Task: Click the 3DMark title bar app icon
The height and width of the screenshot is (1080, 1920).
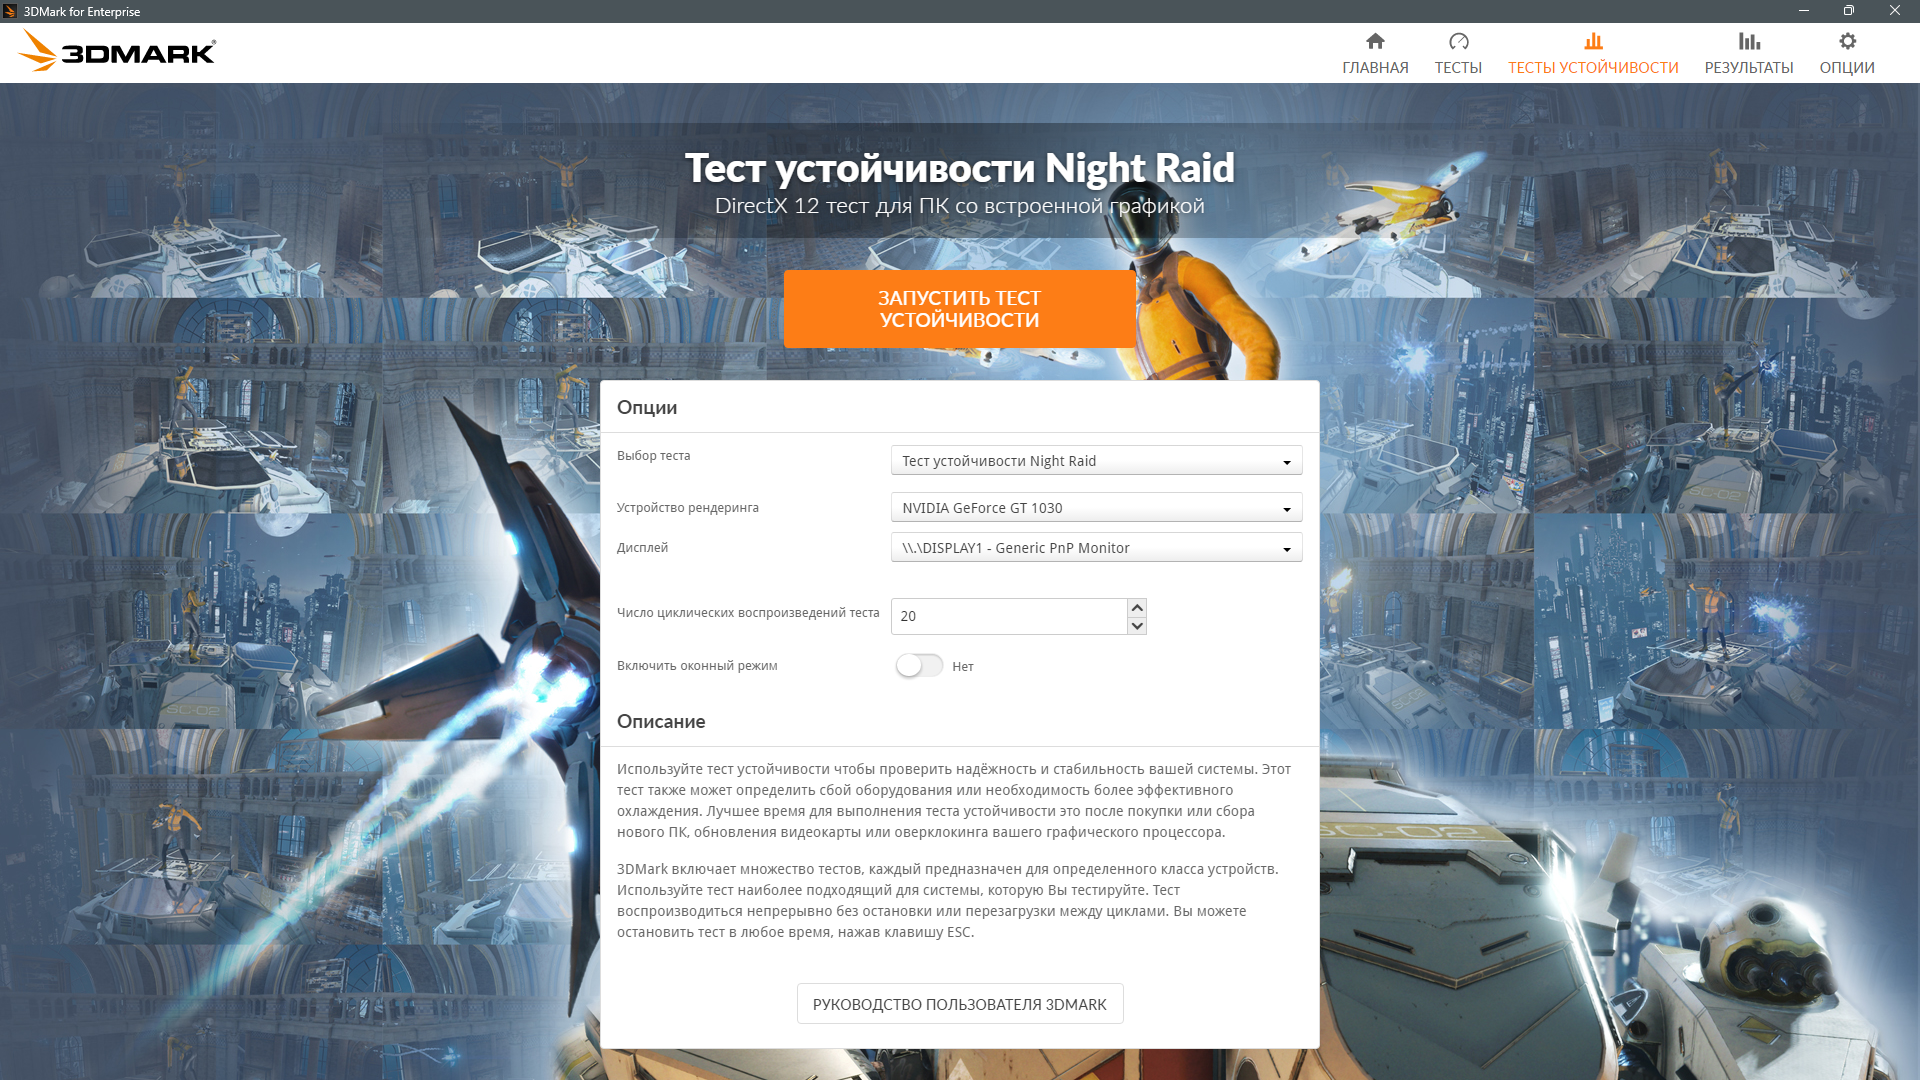Action: (x=10, y=11)
